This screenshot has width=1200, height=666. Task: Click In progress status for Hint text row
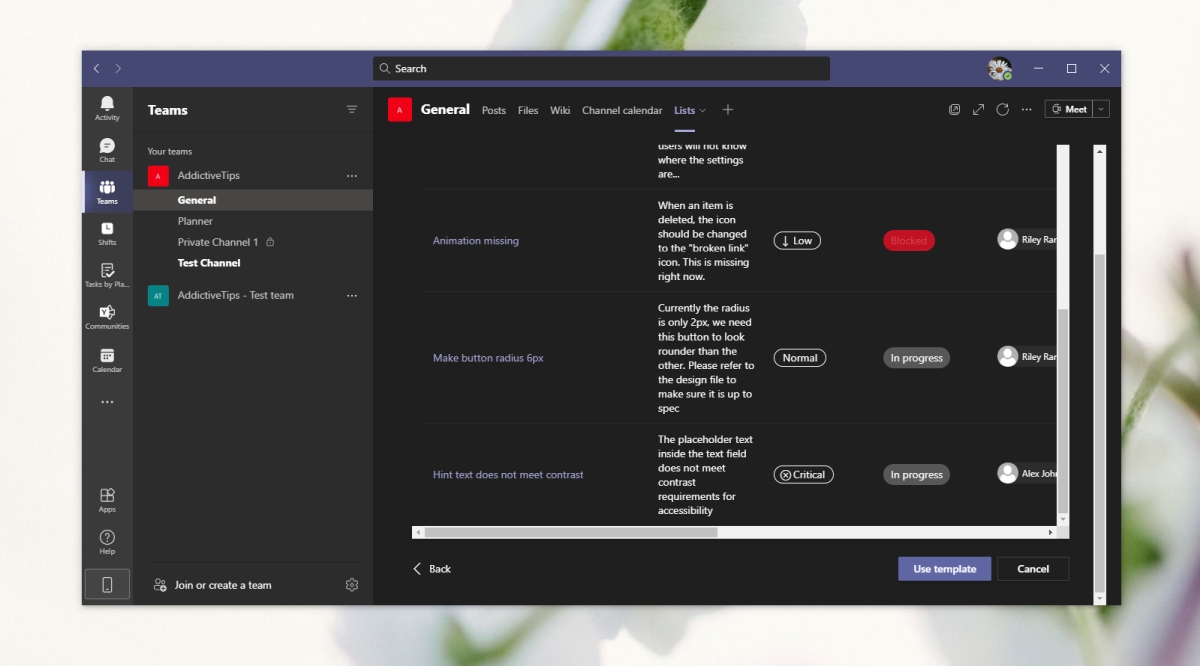pos(916,475)
